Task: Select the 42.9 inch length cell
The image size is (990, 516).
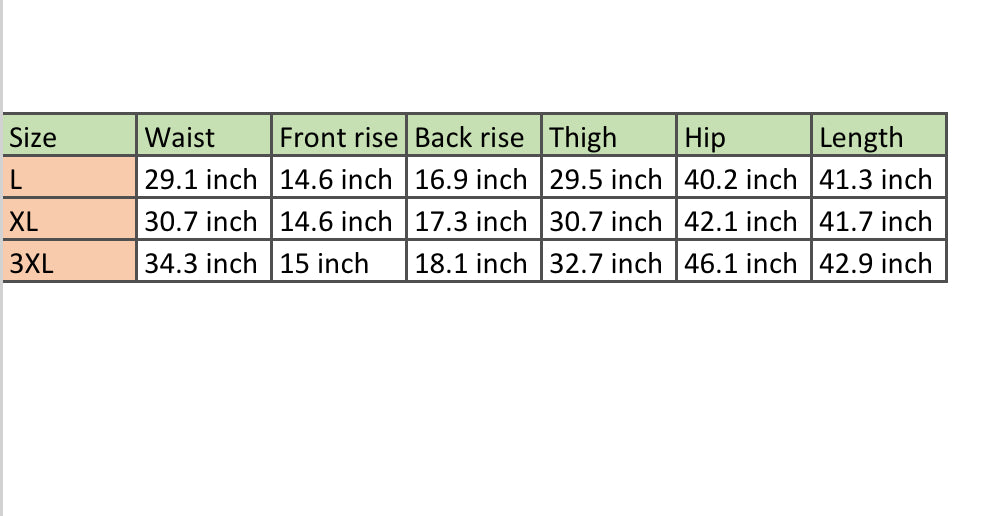Action: 878,263
